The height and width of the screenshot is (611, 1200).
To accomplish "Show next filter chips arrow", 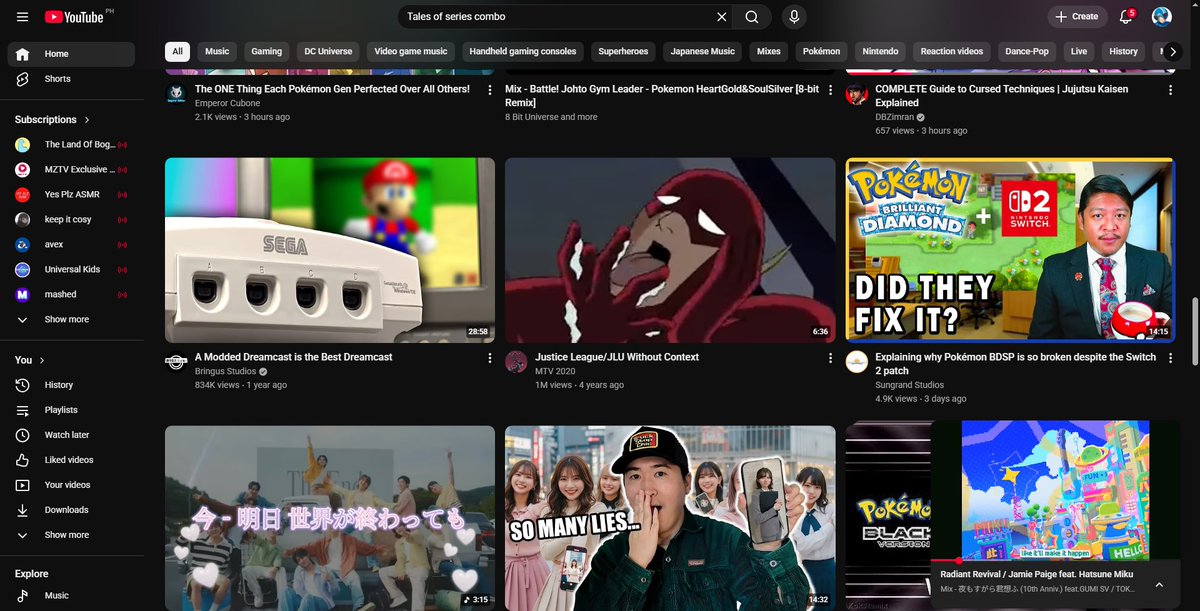I will pyautogui.click(x=1172, y=51).
